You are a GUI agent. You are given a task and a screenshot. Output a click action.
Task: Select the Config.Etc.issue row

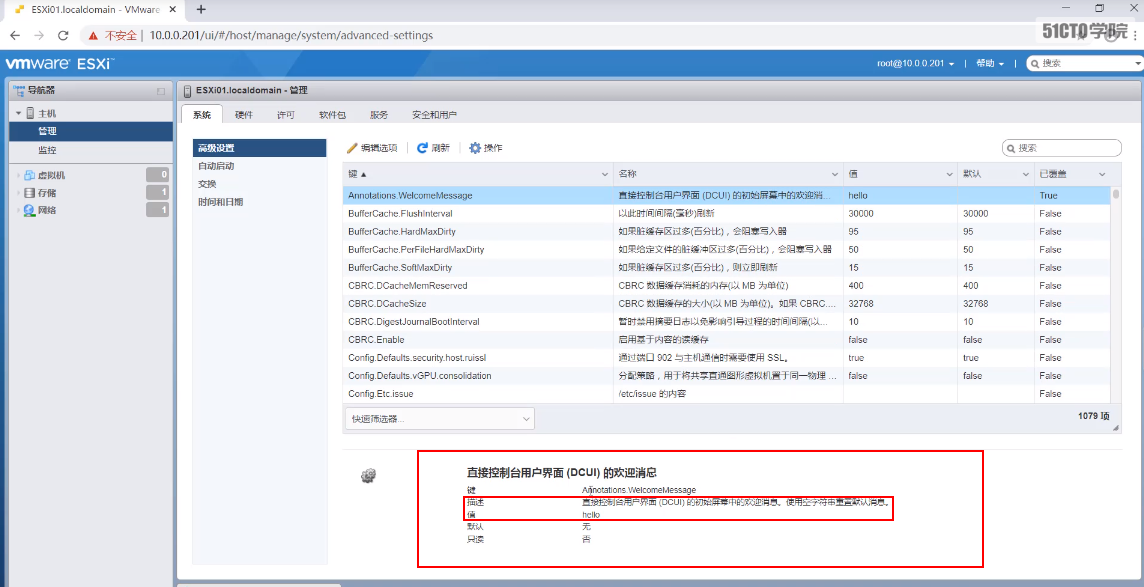pos(727,394)
